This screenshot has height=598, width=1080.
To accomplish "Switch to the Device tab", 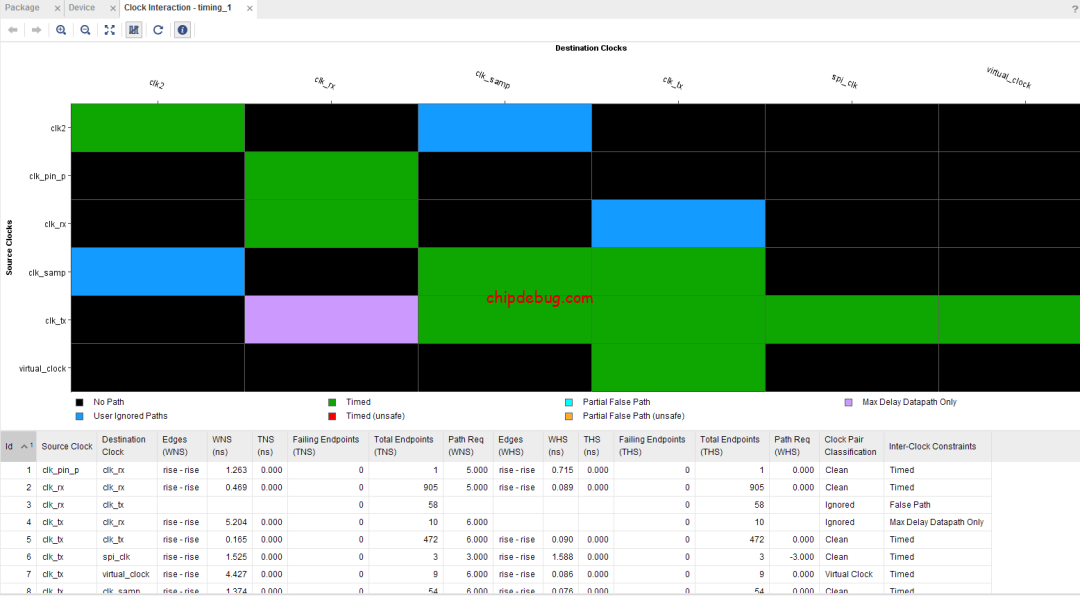I will point(81,8).
